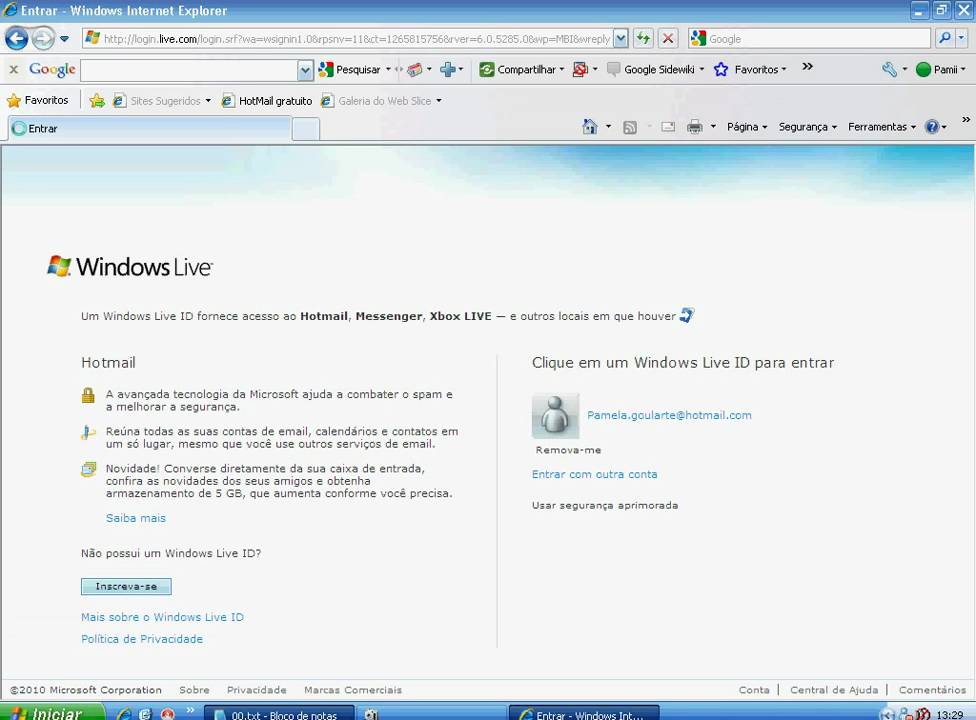Select the Entrar browser tab
The height and width of the screenshot is (720, 976).
pyautogui.click(x=149, y=128)
